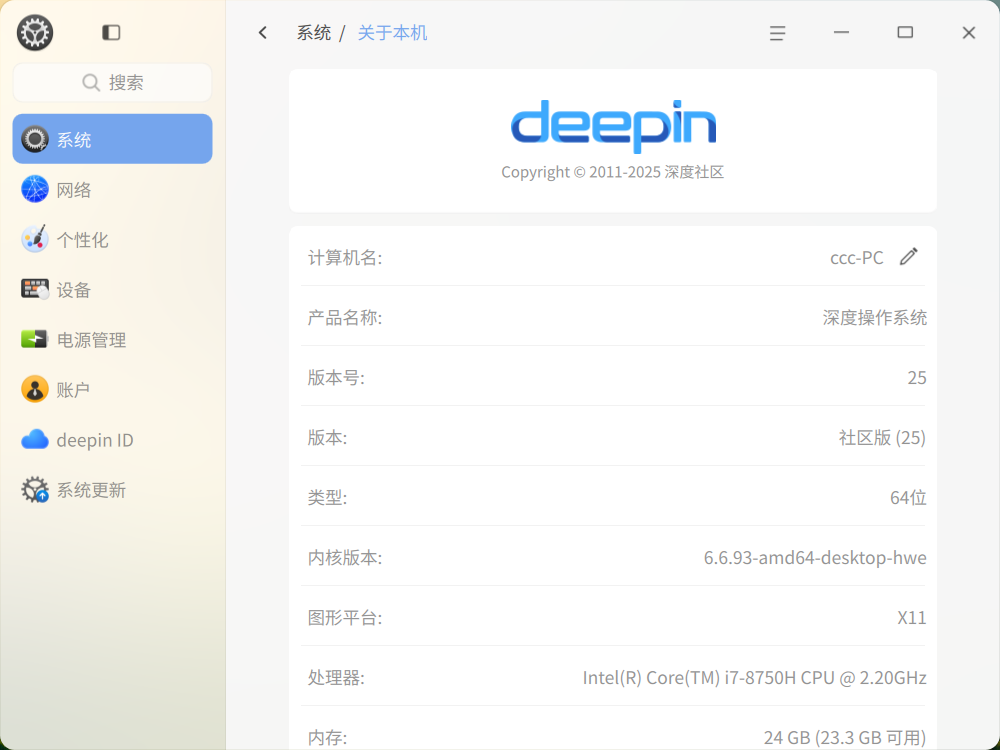Click the 内核版本 row value
The height and width of the screenshot is (750, 1000).
(814, 557)
